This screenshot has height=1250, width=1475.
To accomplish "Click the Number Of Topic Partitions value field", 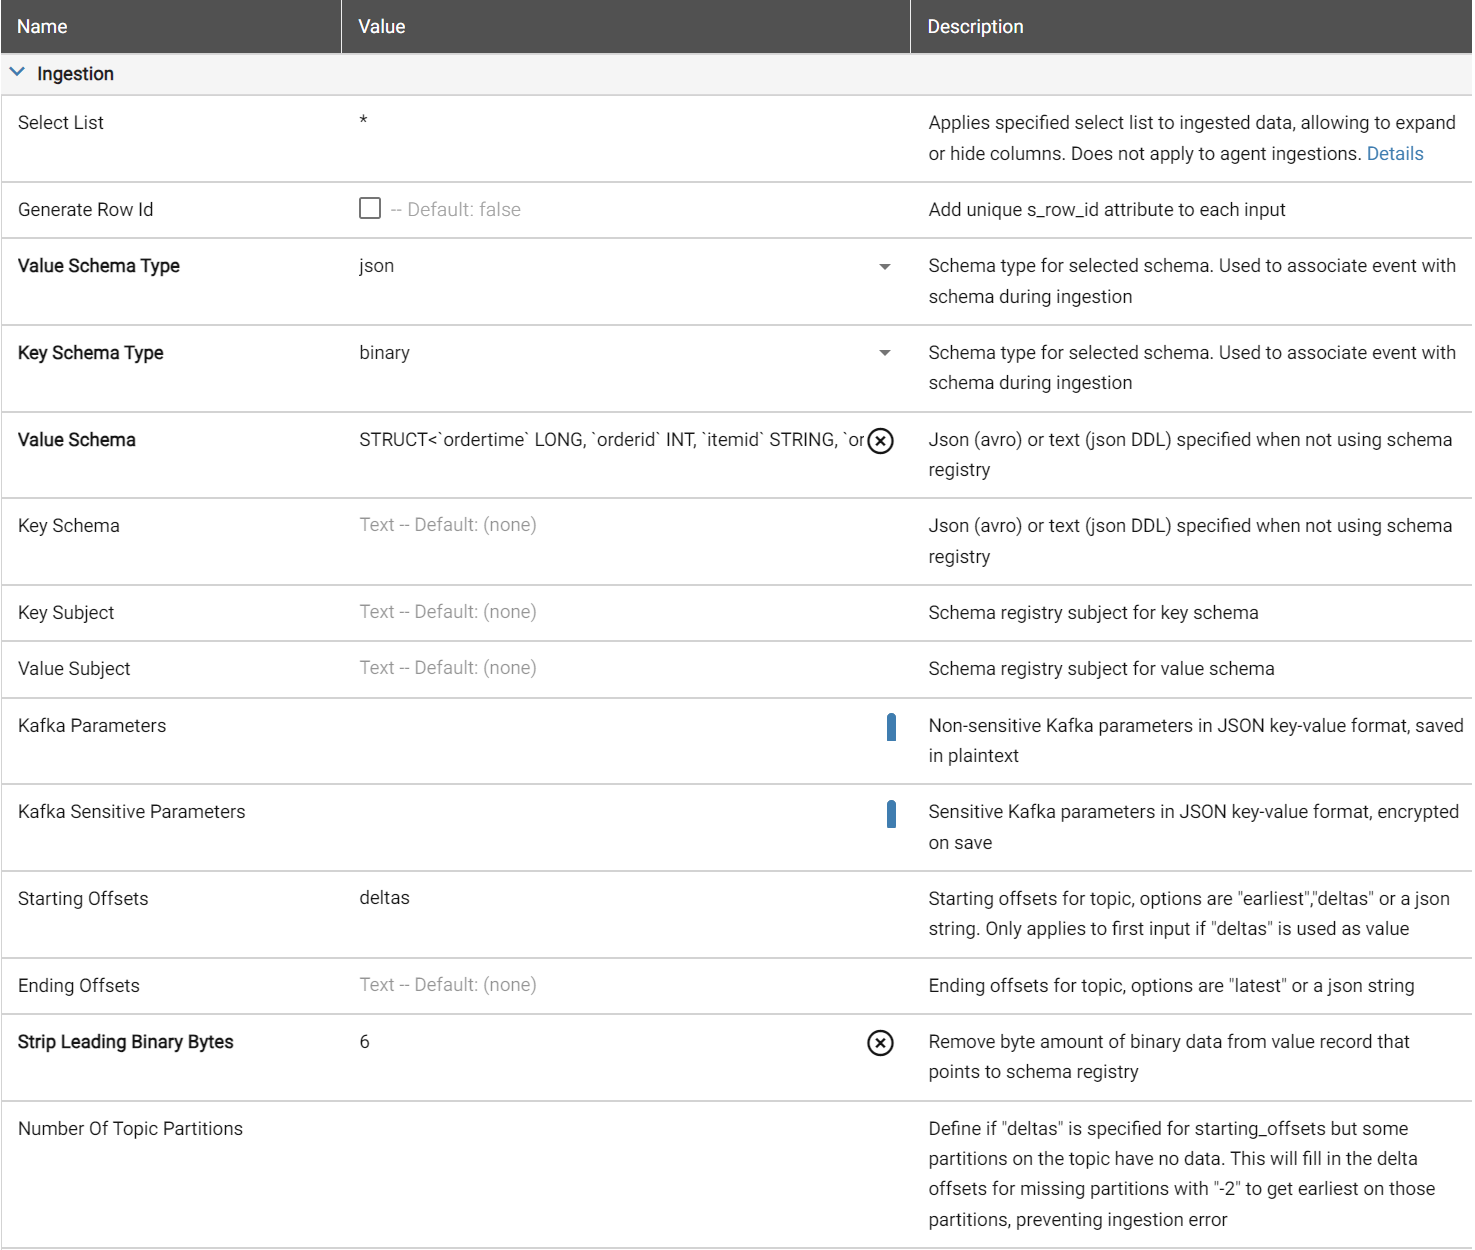I will (626, 1129).
